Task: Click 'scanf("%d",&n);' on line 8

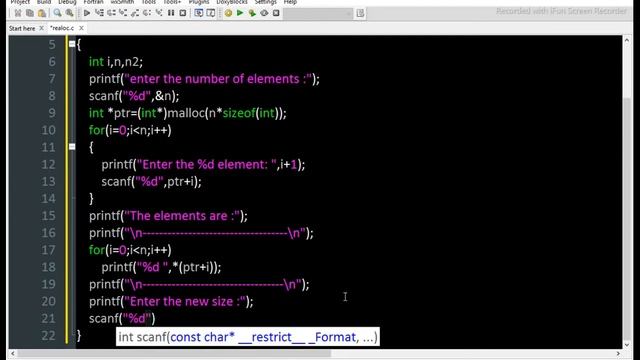Action: click(x=134, y=96)
